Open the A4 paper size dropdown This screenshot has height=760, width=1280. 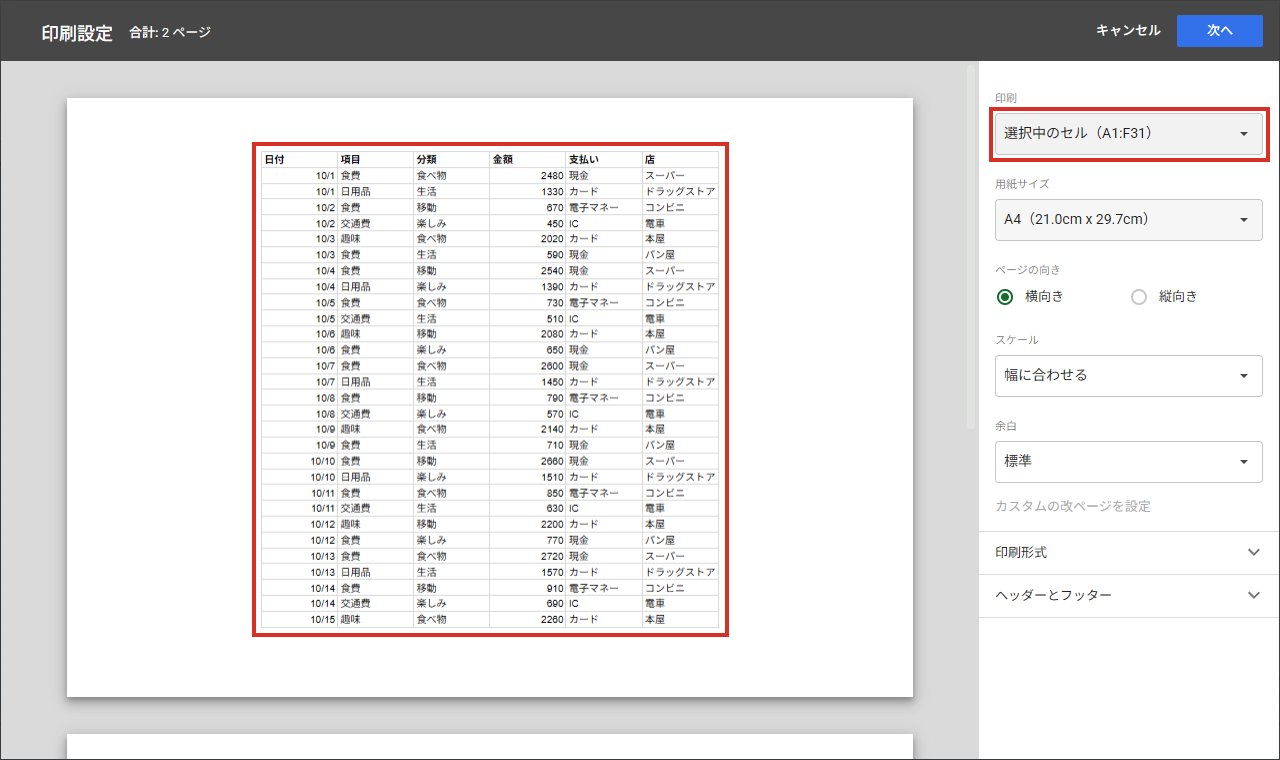click(x=1129, y=219)
